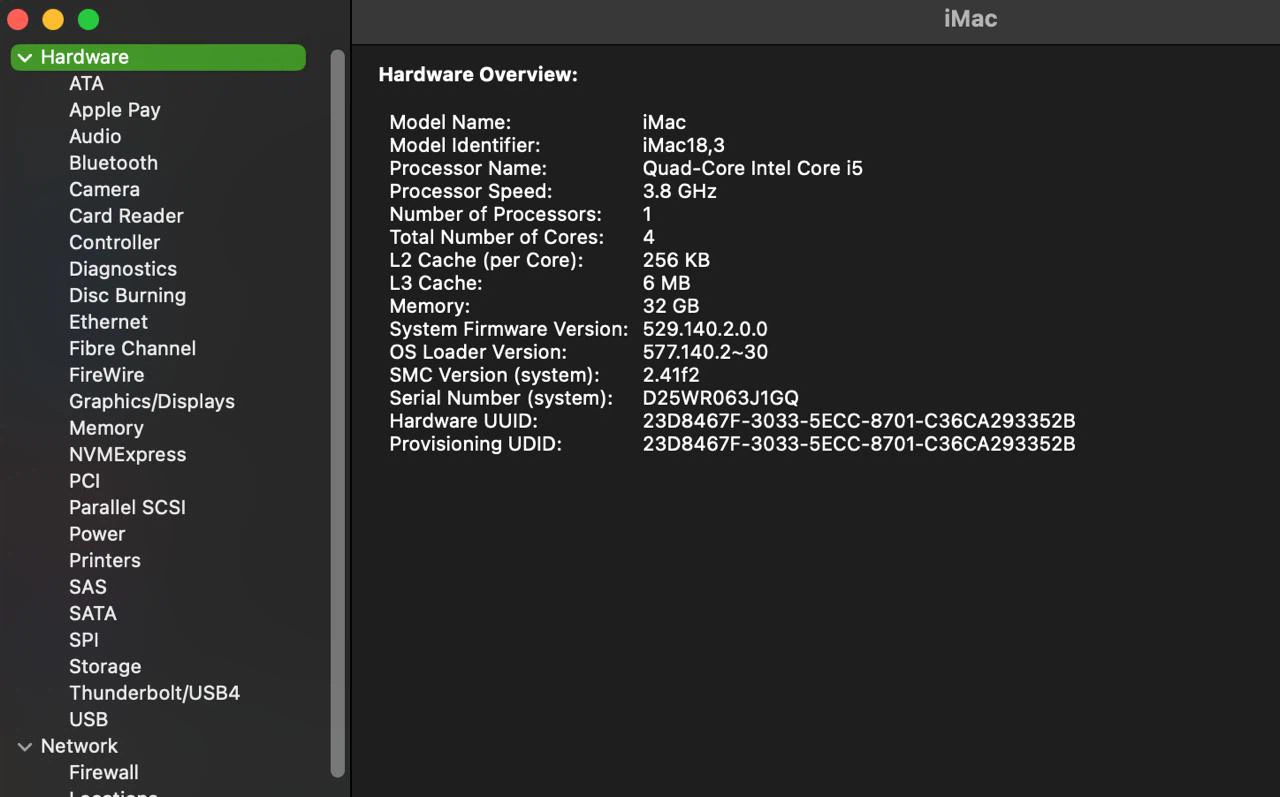View the SPI entry
1280x797 pixels.
click(x=84, y=640)
